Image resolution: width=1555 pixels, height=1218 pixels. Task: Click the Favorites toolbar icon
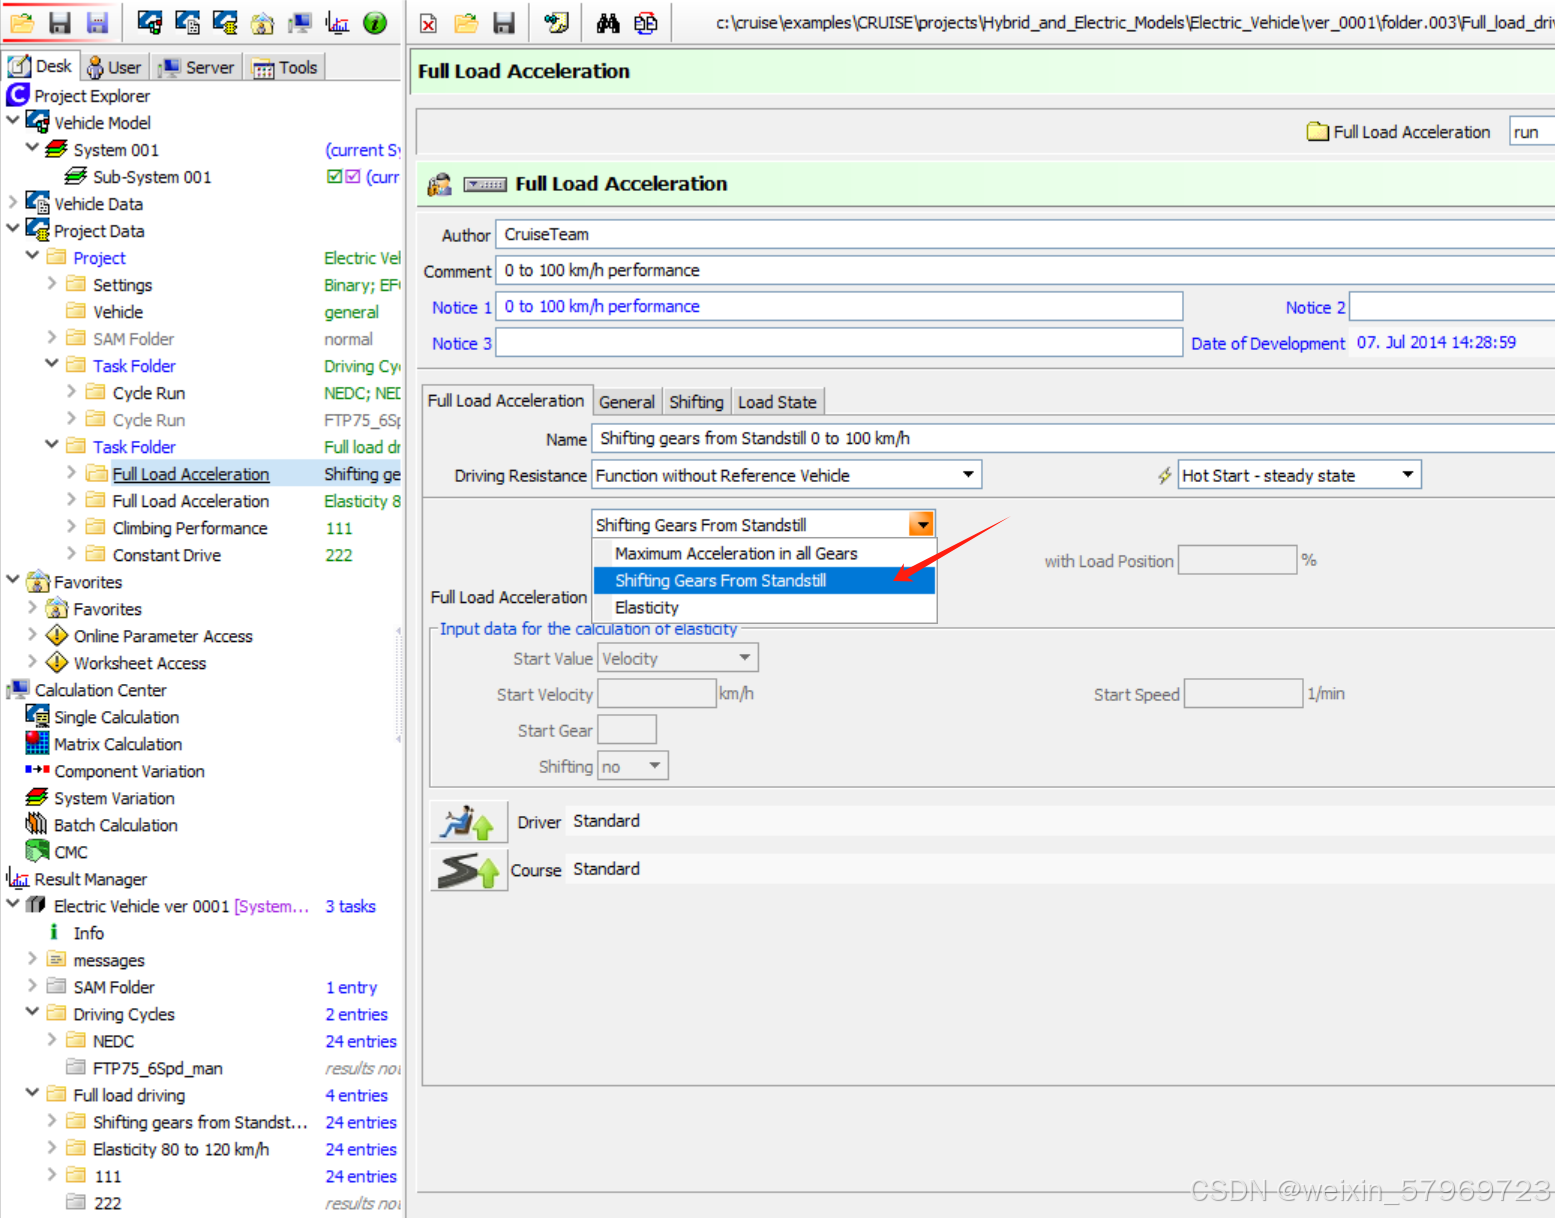pos(262,22)
